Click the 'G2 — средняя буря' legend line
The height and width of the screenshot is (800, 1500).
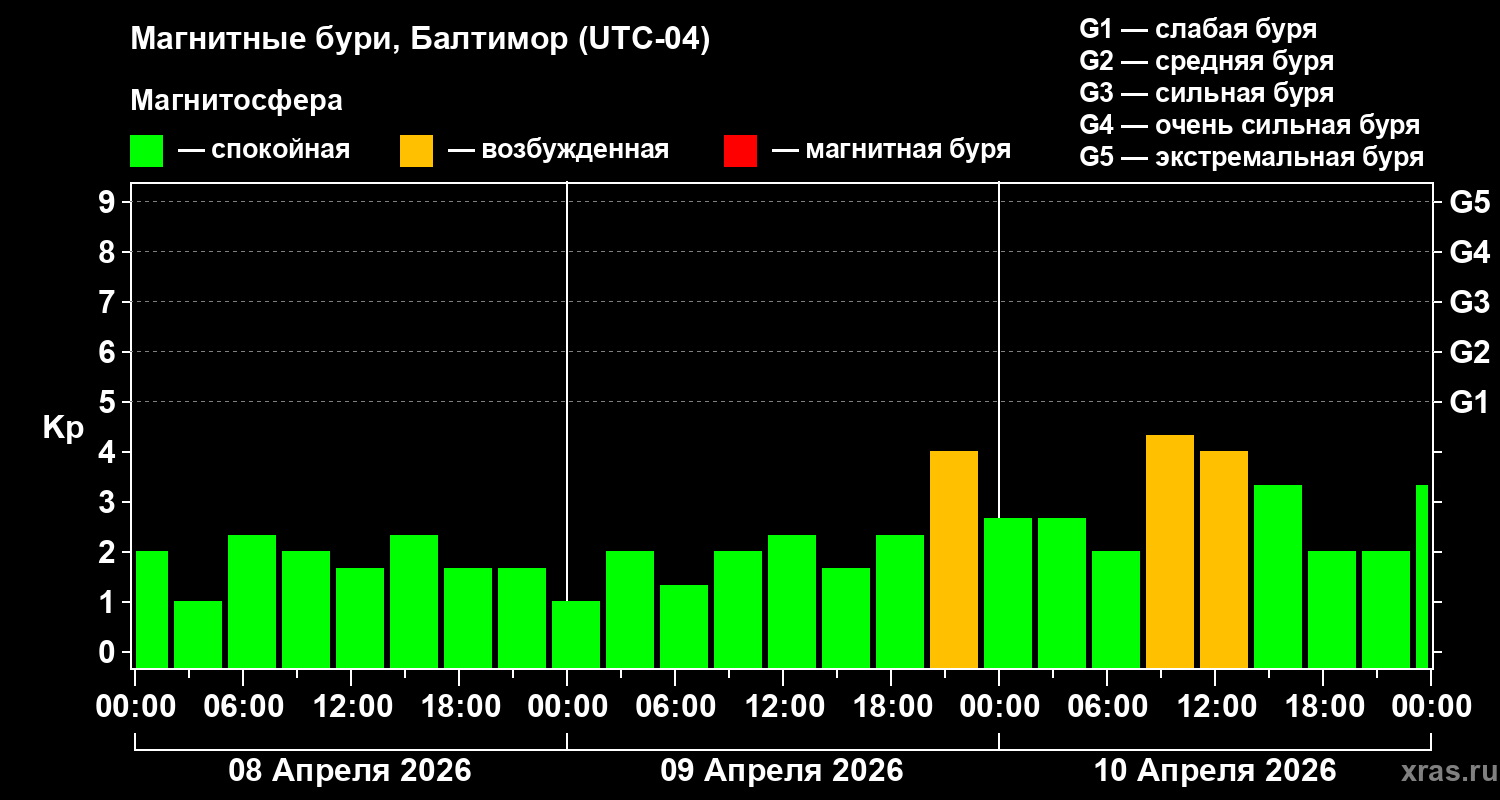pyautogui.click(x=1206, y=61)
